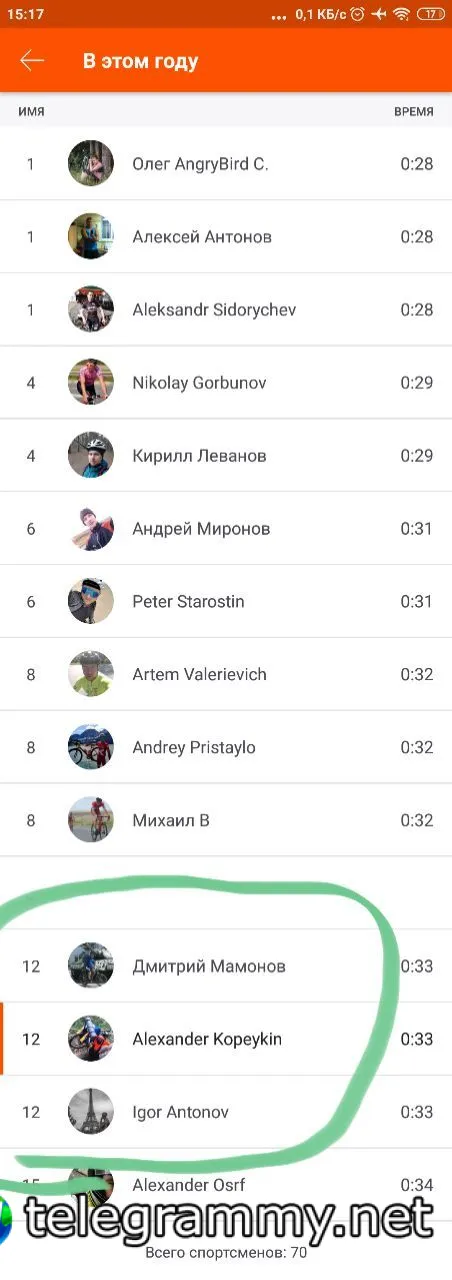Open Andrey Pristaylo's name link
This screenshot has height=1280, width=452.
click(194, 747)
